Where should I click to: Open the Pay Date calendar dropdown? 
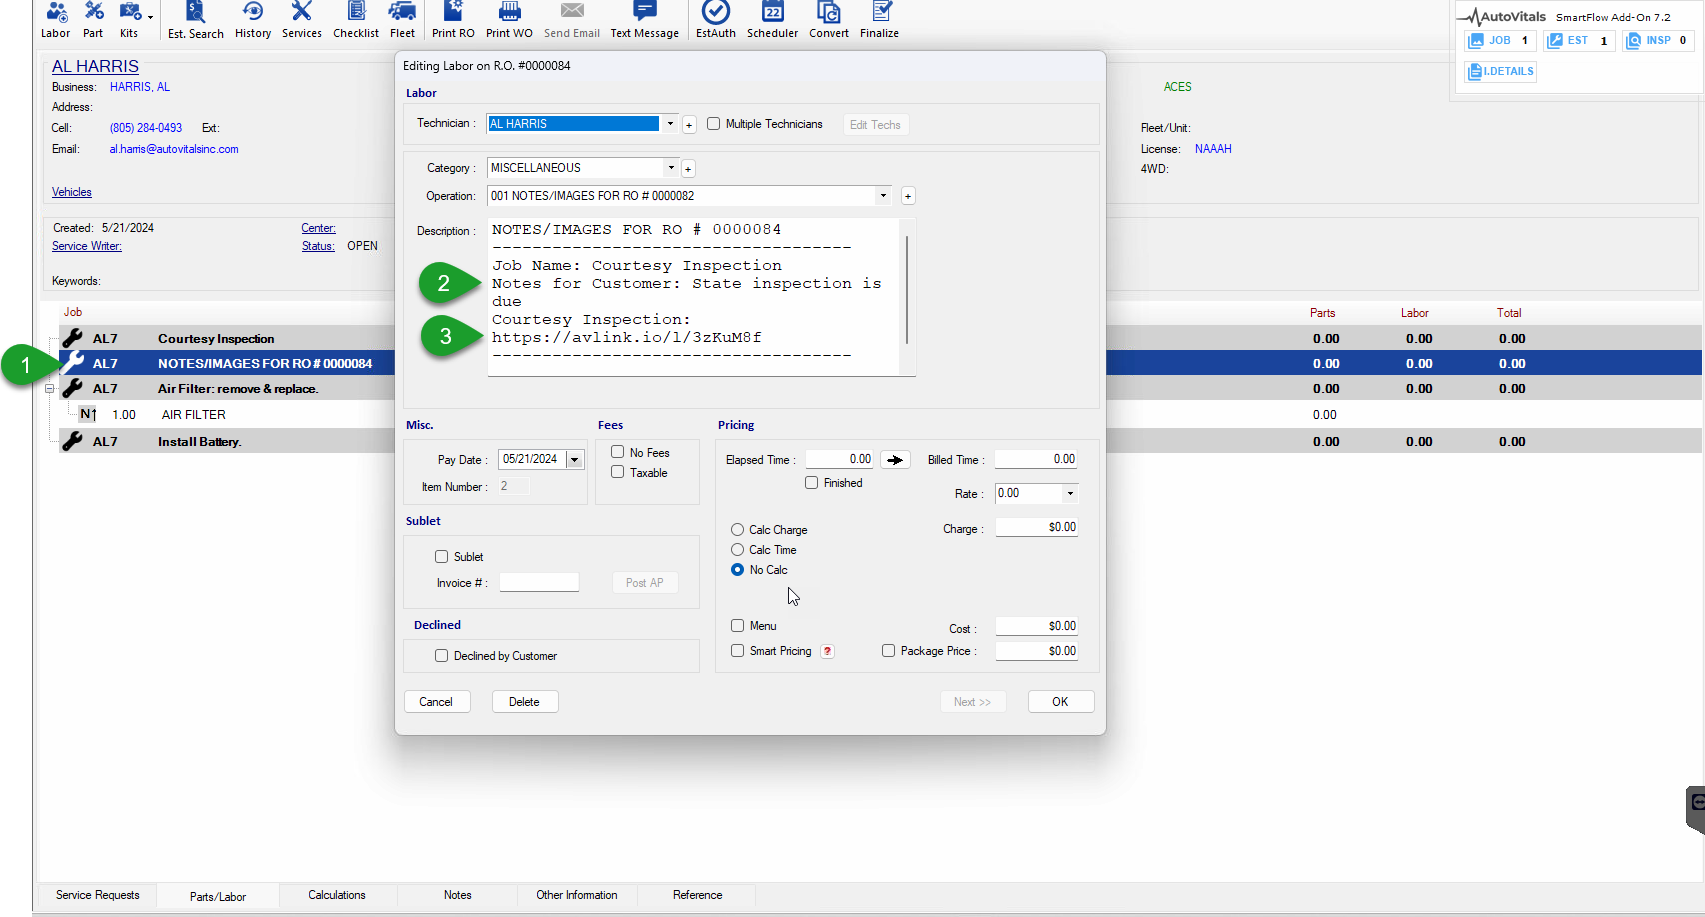coord(574,460)
